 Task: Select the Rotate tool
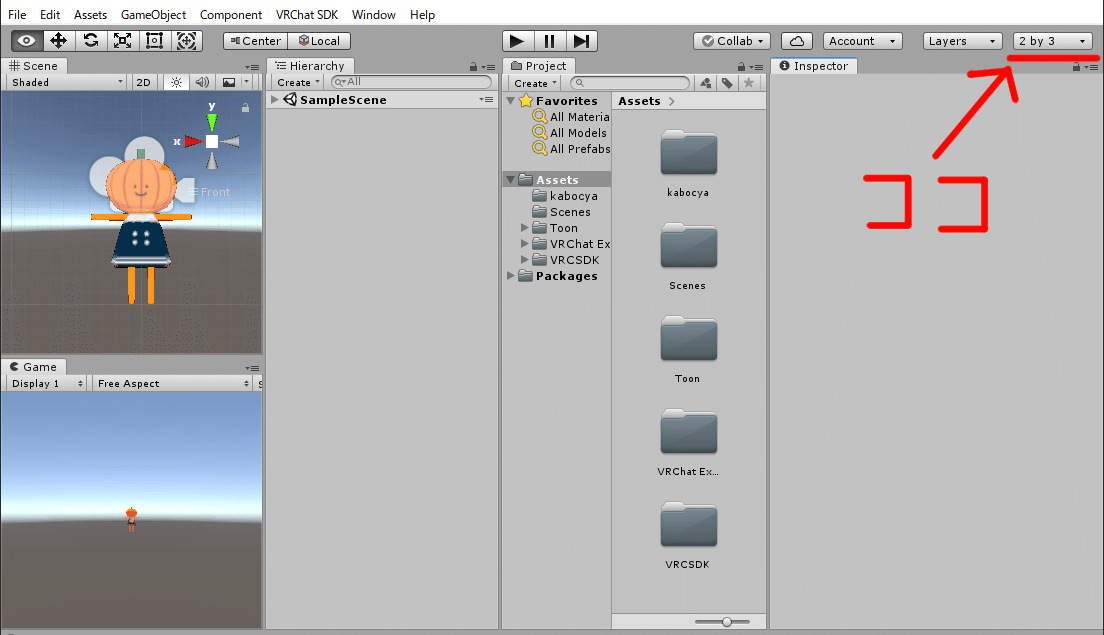[x=91, y=41]
